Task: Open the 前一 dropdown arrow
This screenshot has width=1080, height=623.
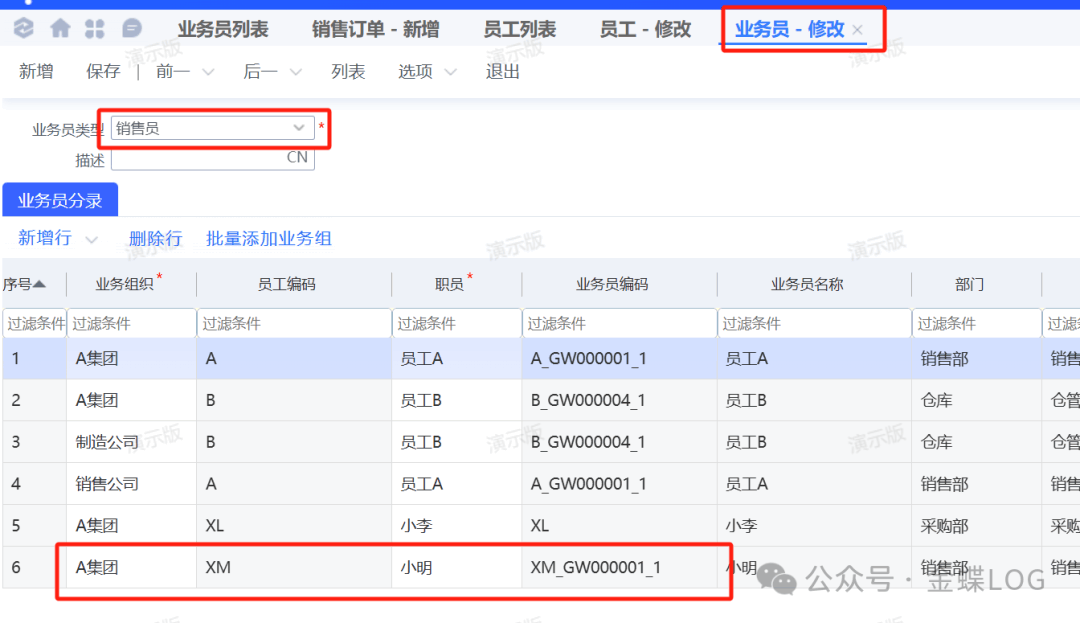Action: point(208,72)
